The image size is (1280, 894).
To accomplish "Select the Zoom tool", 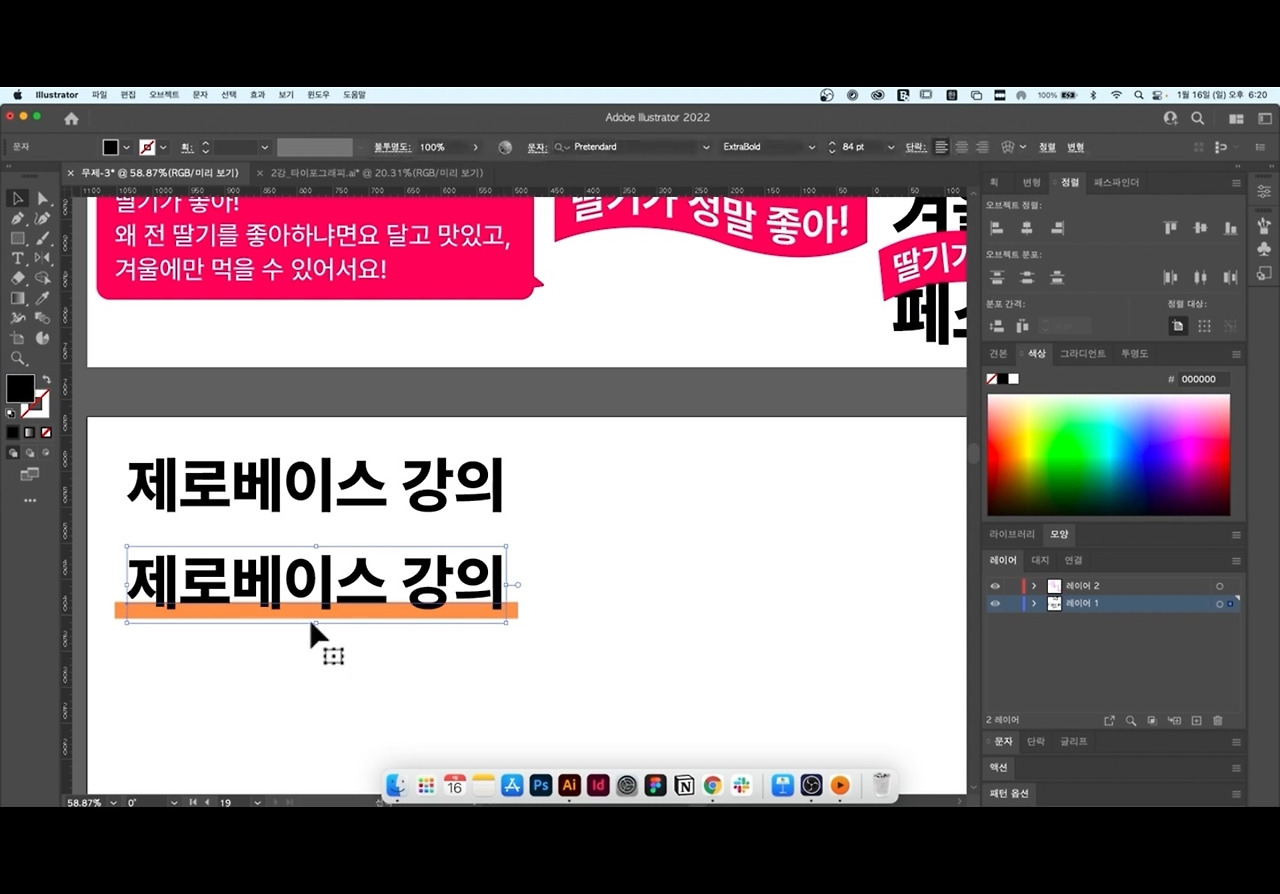I will [18, 356].
